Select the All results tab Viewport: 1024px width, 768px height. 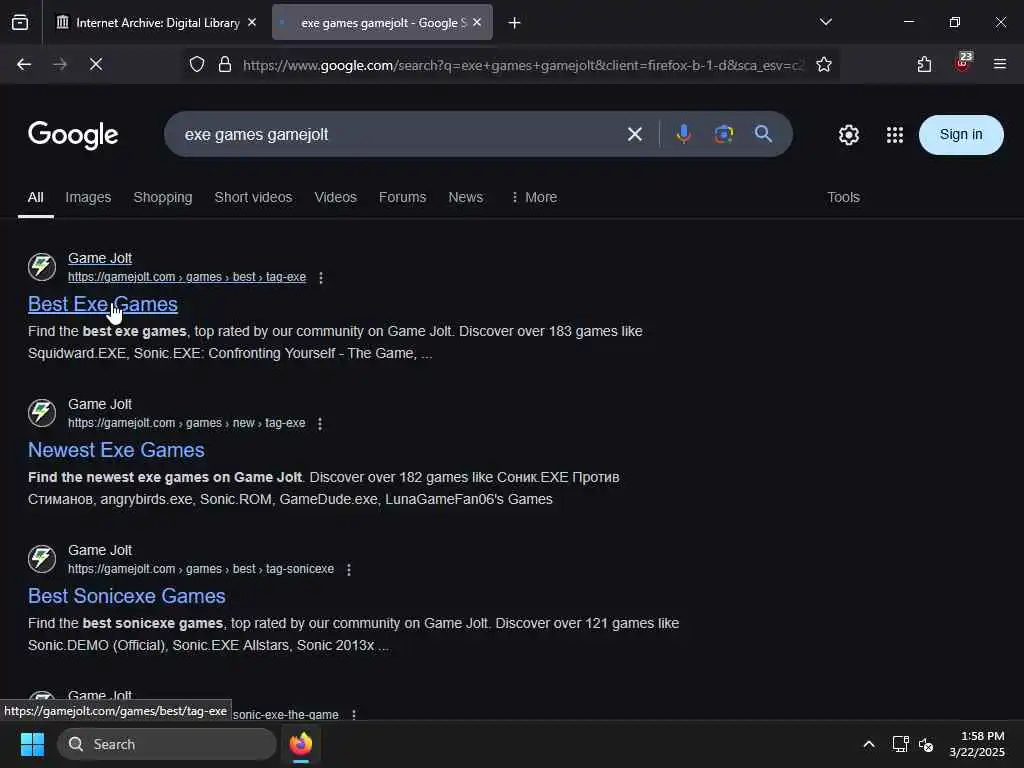36,197
